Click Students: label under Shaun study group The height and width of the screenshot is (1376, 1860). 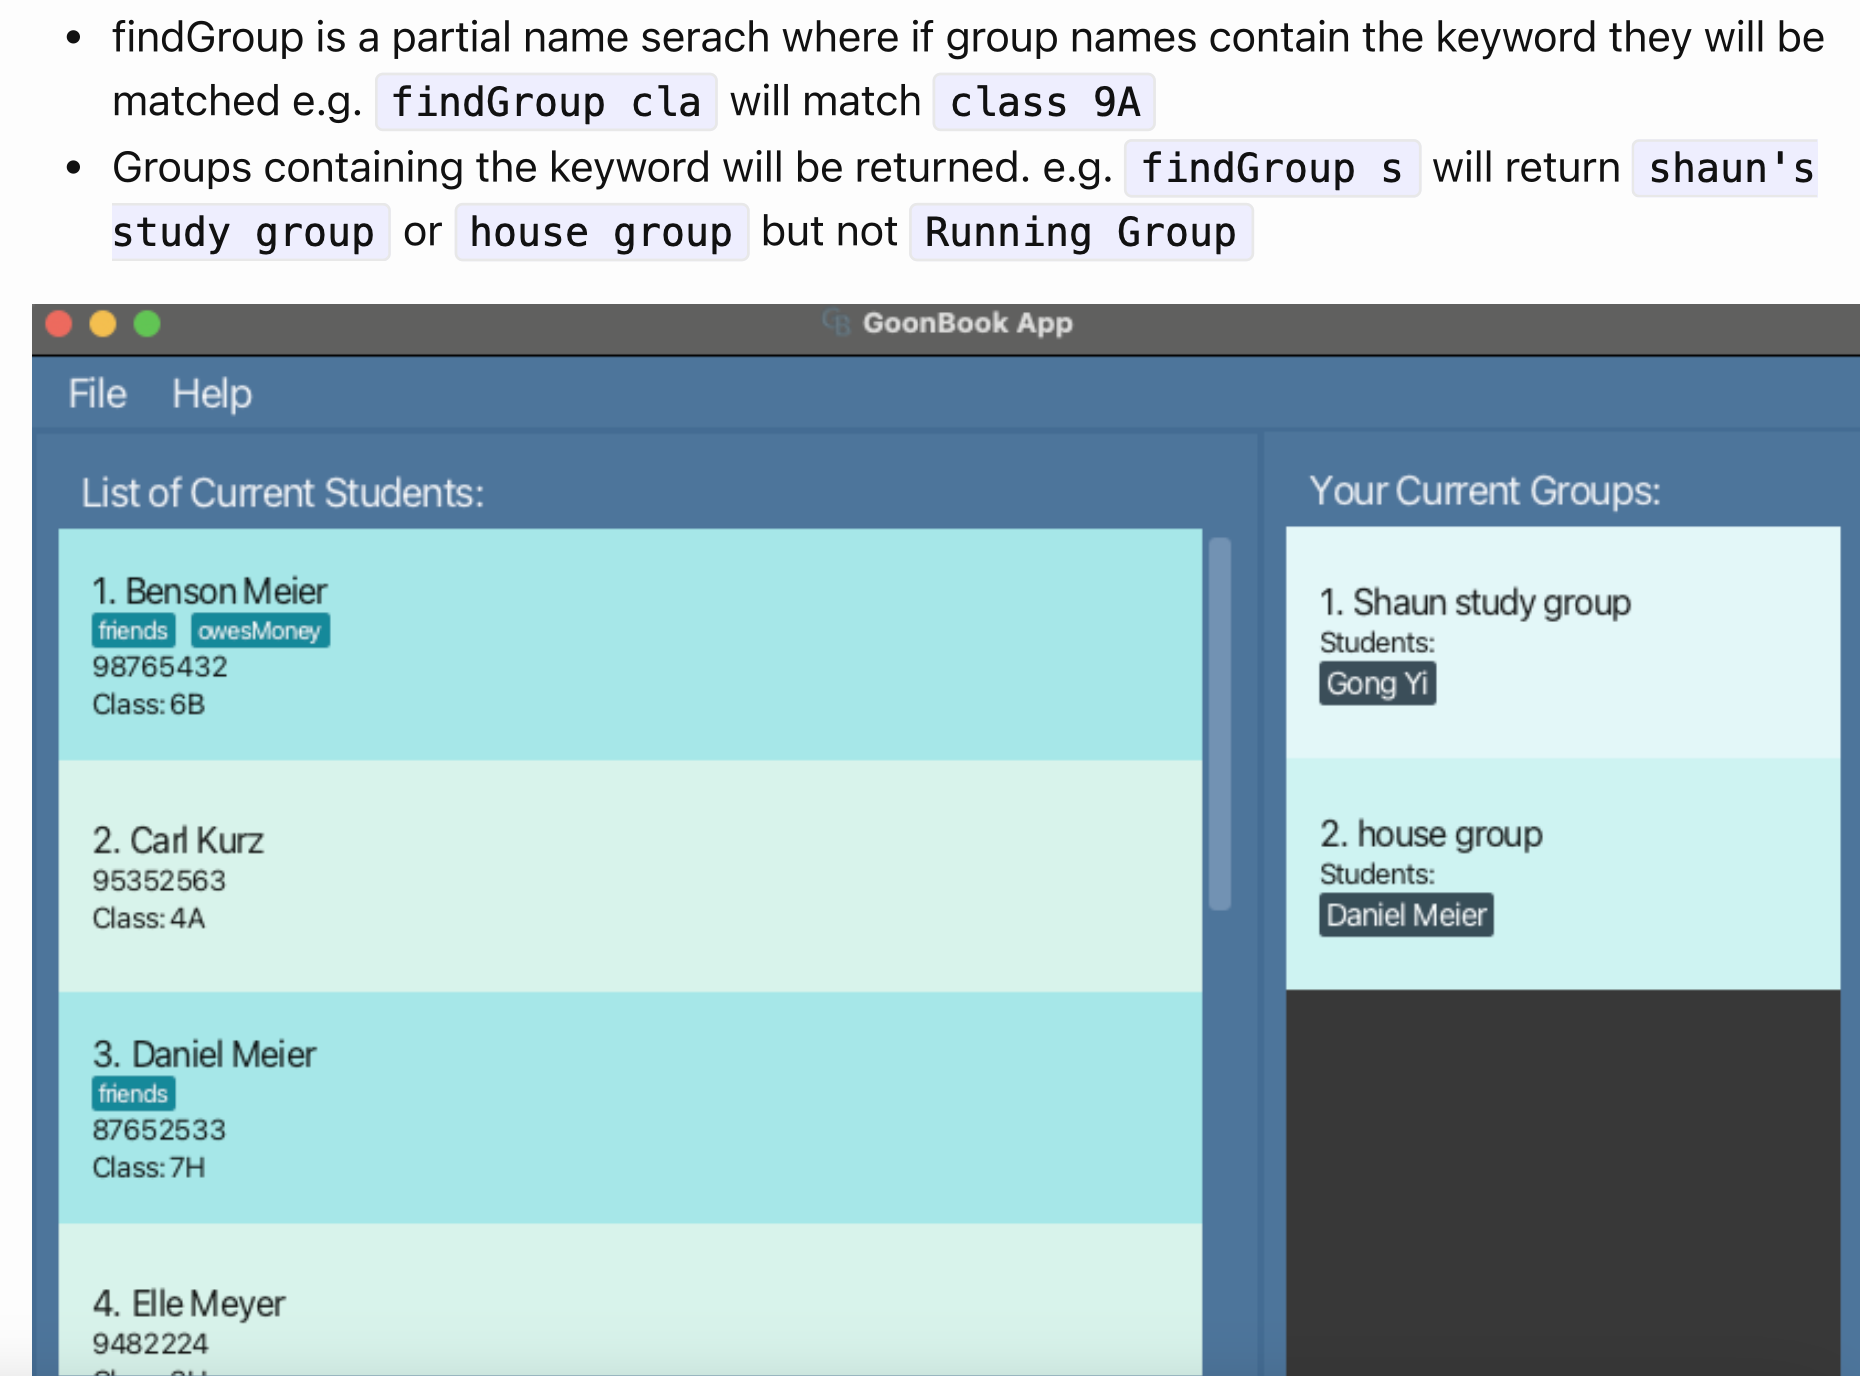tap(1377, 643)
